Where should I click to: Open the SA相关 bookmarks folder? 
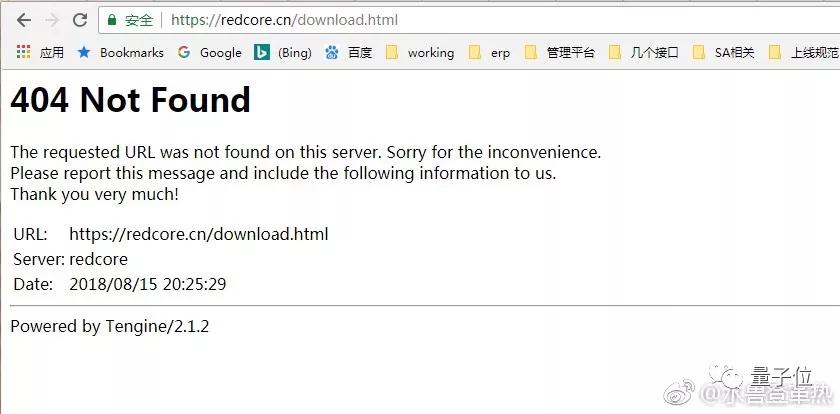723,52
